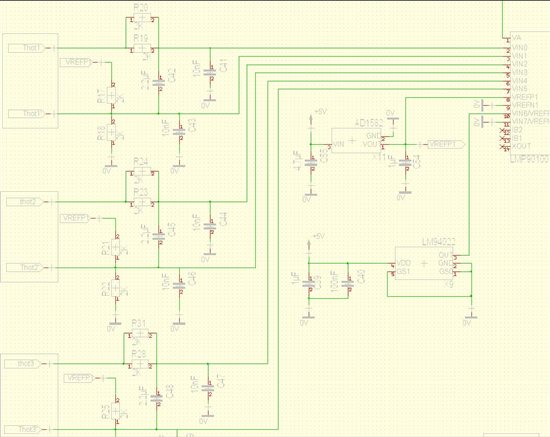Screen dimensions: 550x437
Task: Select capacitor C48 symbol
Action: click(156, 398)
